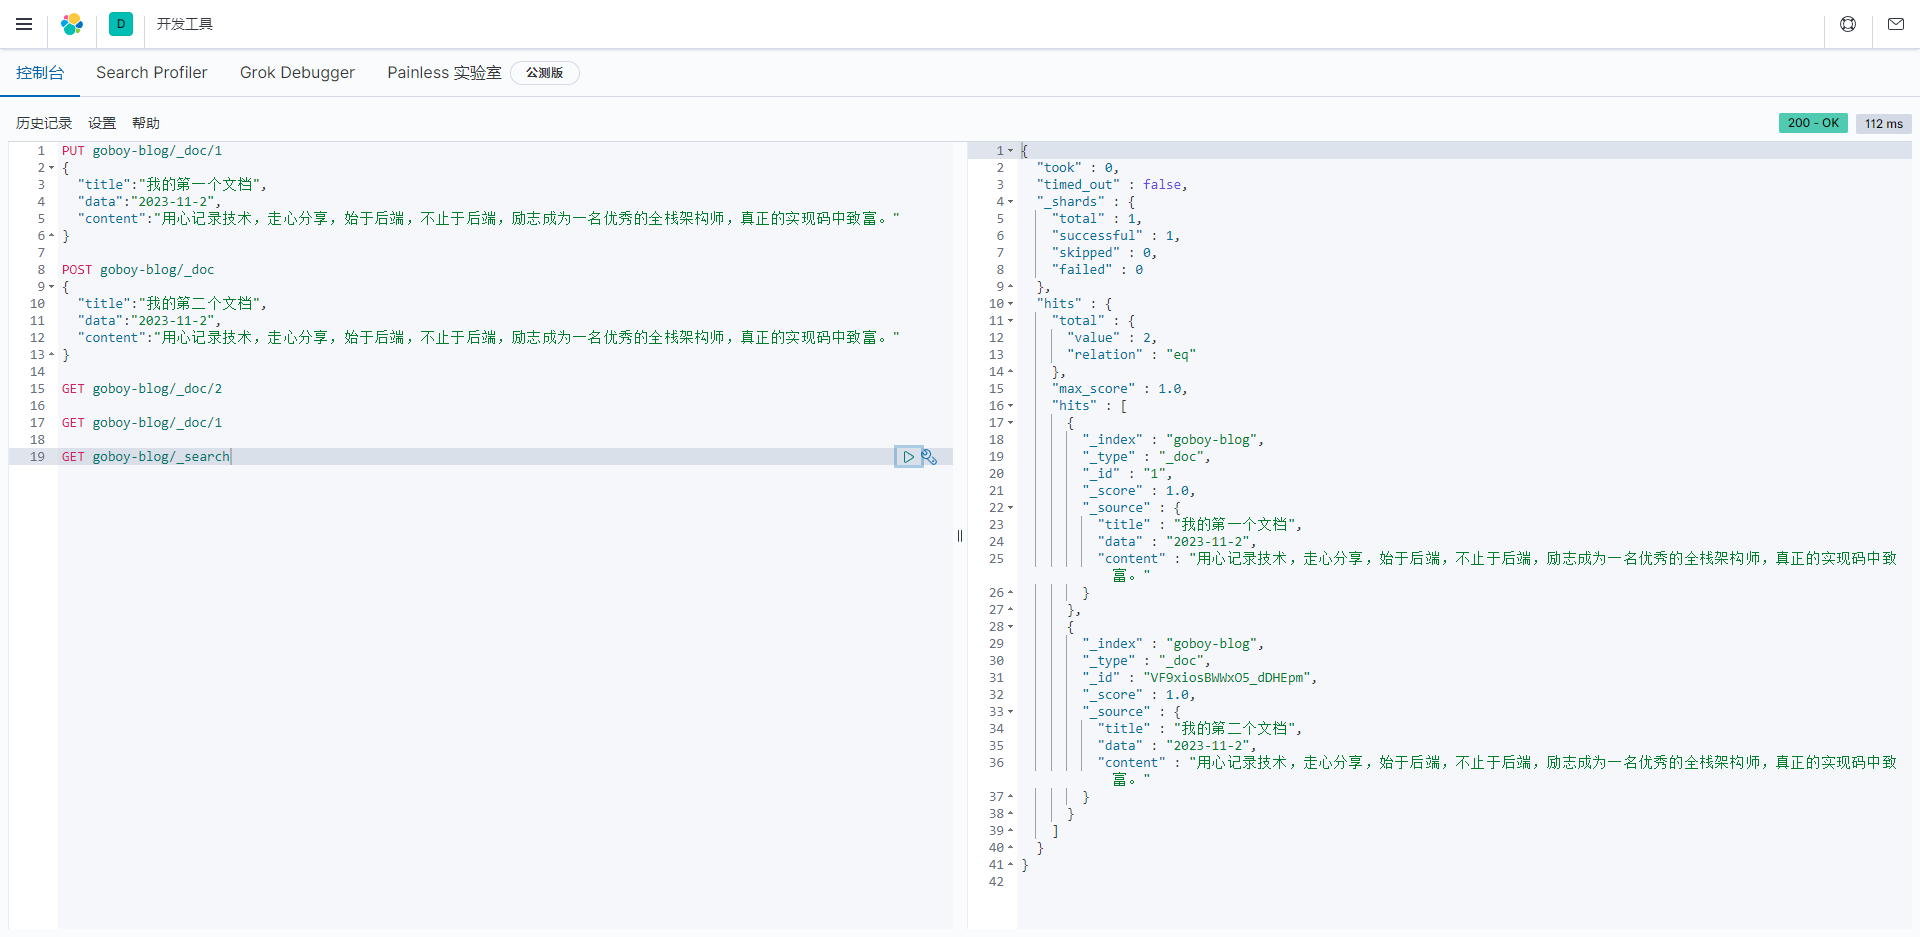Click the Elastic logo
The width and height of the screenshot is (1920, 937).
(x=72, y=24)
